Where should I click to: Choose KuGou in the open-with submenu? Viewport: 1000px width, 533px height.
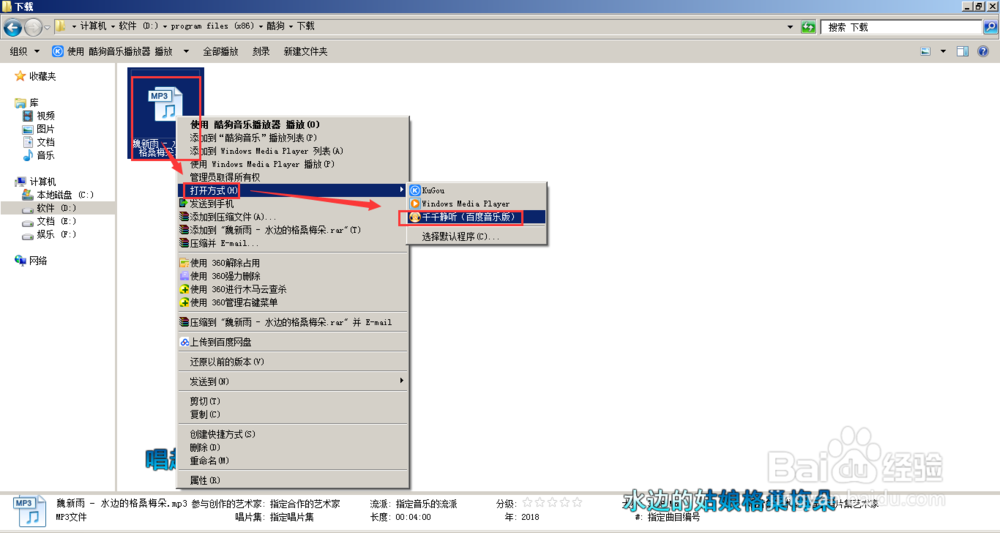[477, 190]
